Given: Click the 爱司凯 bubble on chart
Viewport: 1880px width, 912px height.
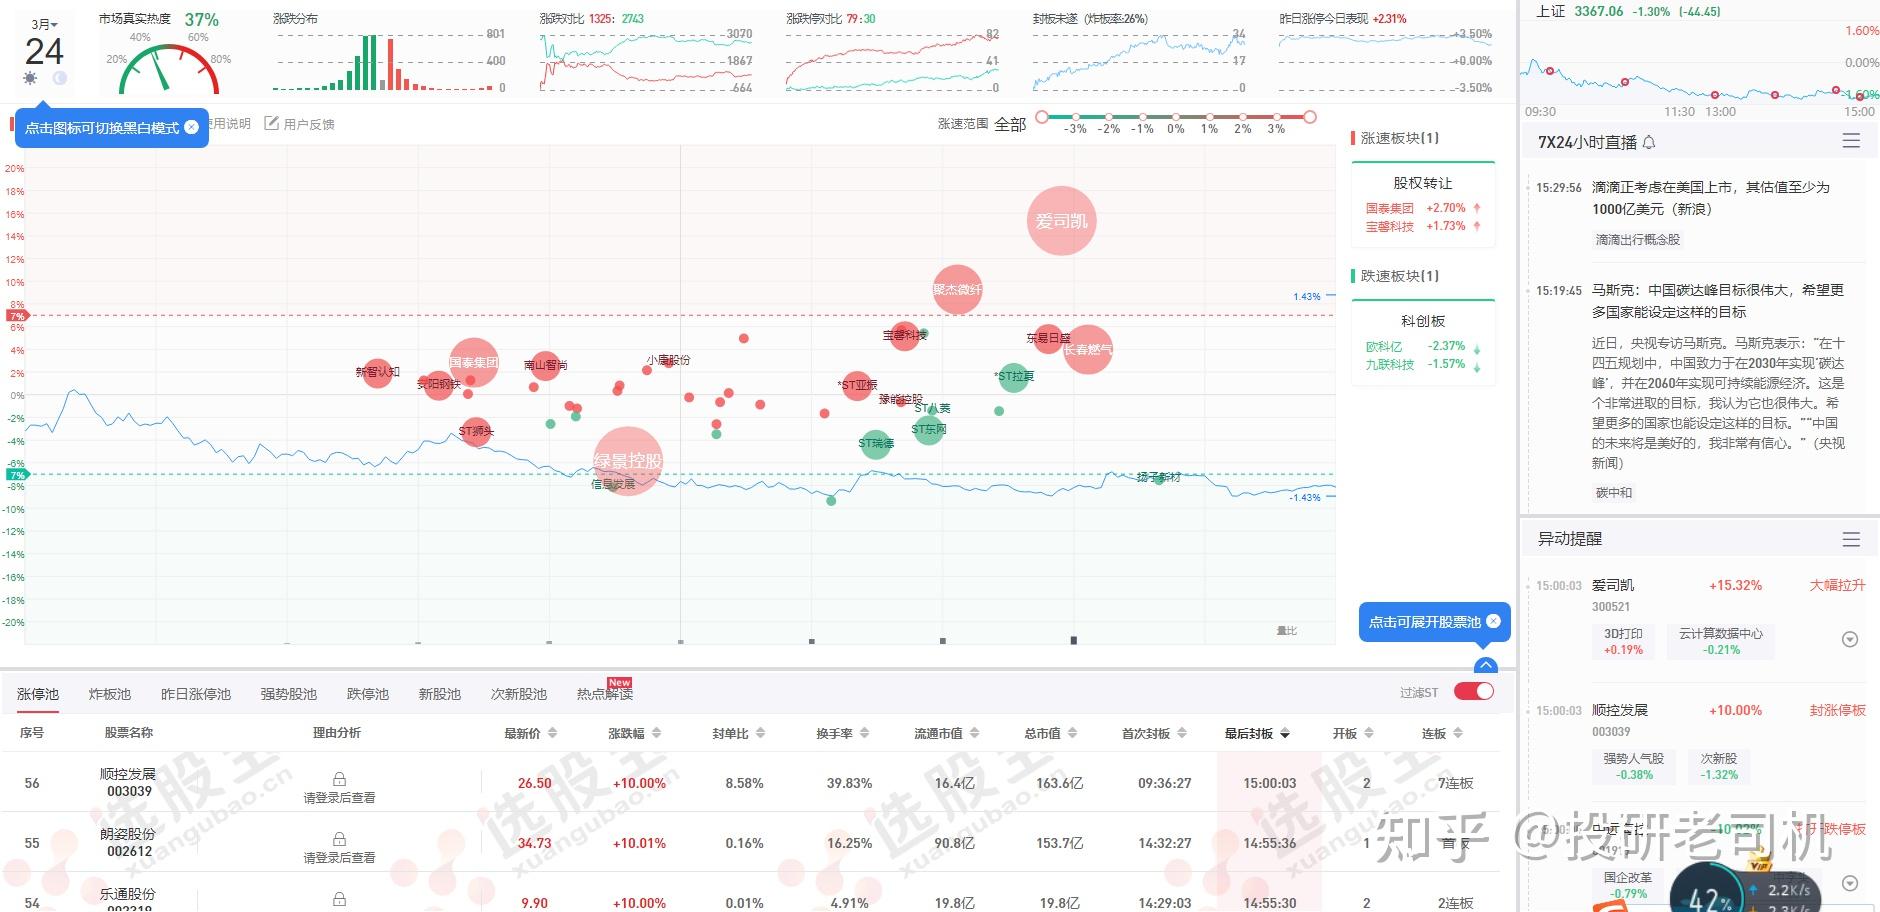Looking at the screenshot, I should (1061, 221).
